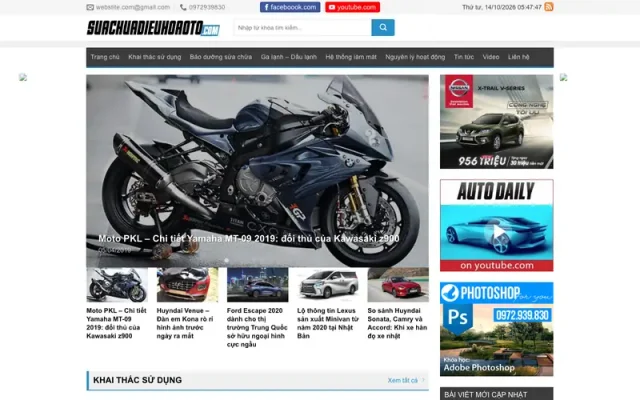The height and width of the screenshot is (400, 640).
Task: Click the phone number 0972939830
Action: tap(207, 7)
